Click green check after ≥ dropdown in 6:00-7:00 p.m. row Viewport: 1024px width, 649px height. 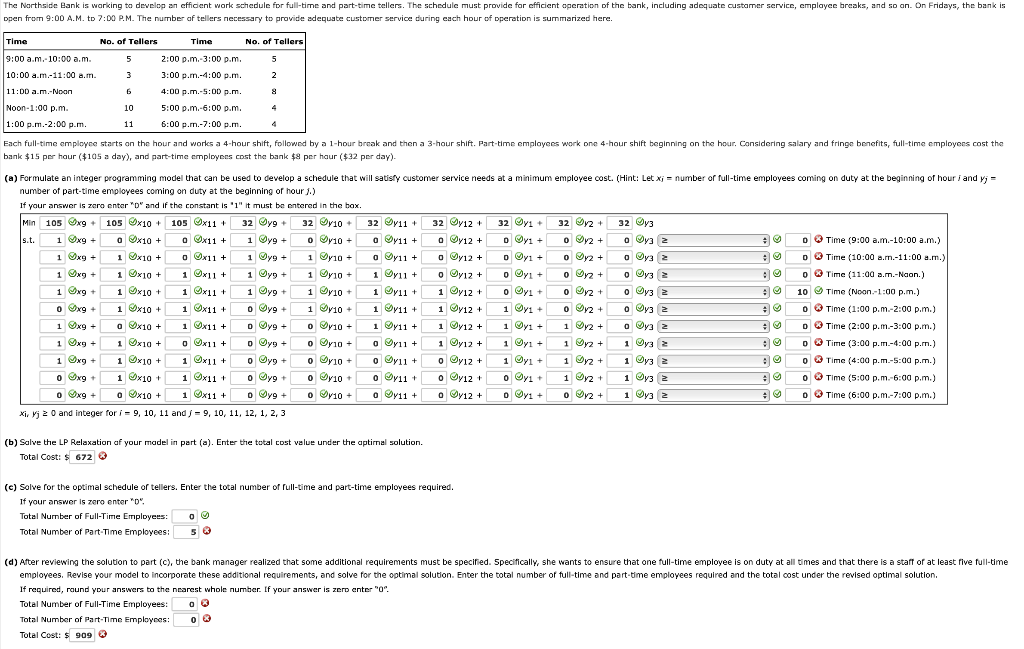777,394
